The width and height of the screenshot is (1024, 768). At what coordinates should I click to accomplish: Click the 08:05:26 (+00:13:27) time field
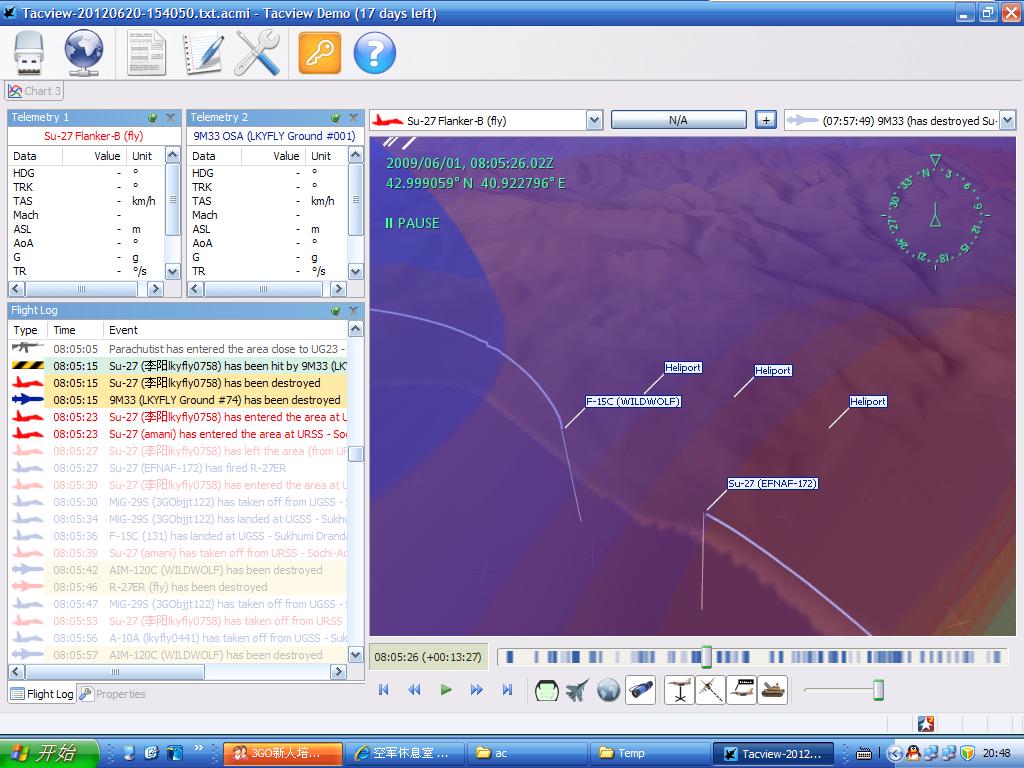(x=428, y=657)
